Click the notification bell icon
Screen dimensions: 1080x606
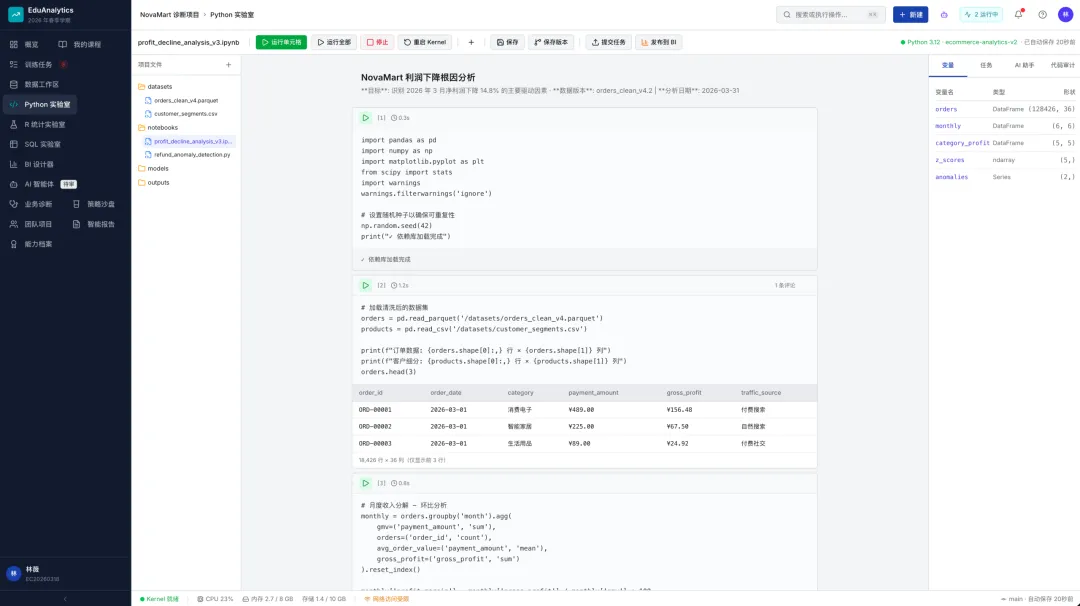[x=1018, y=14]
